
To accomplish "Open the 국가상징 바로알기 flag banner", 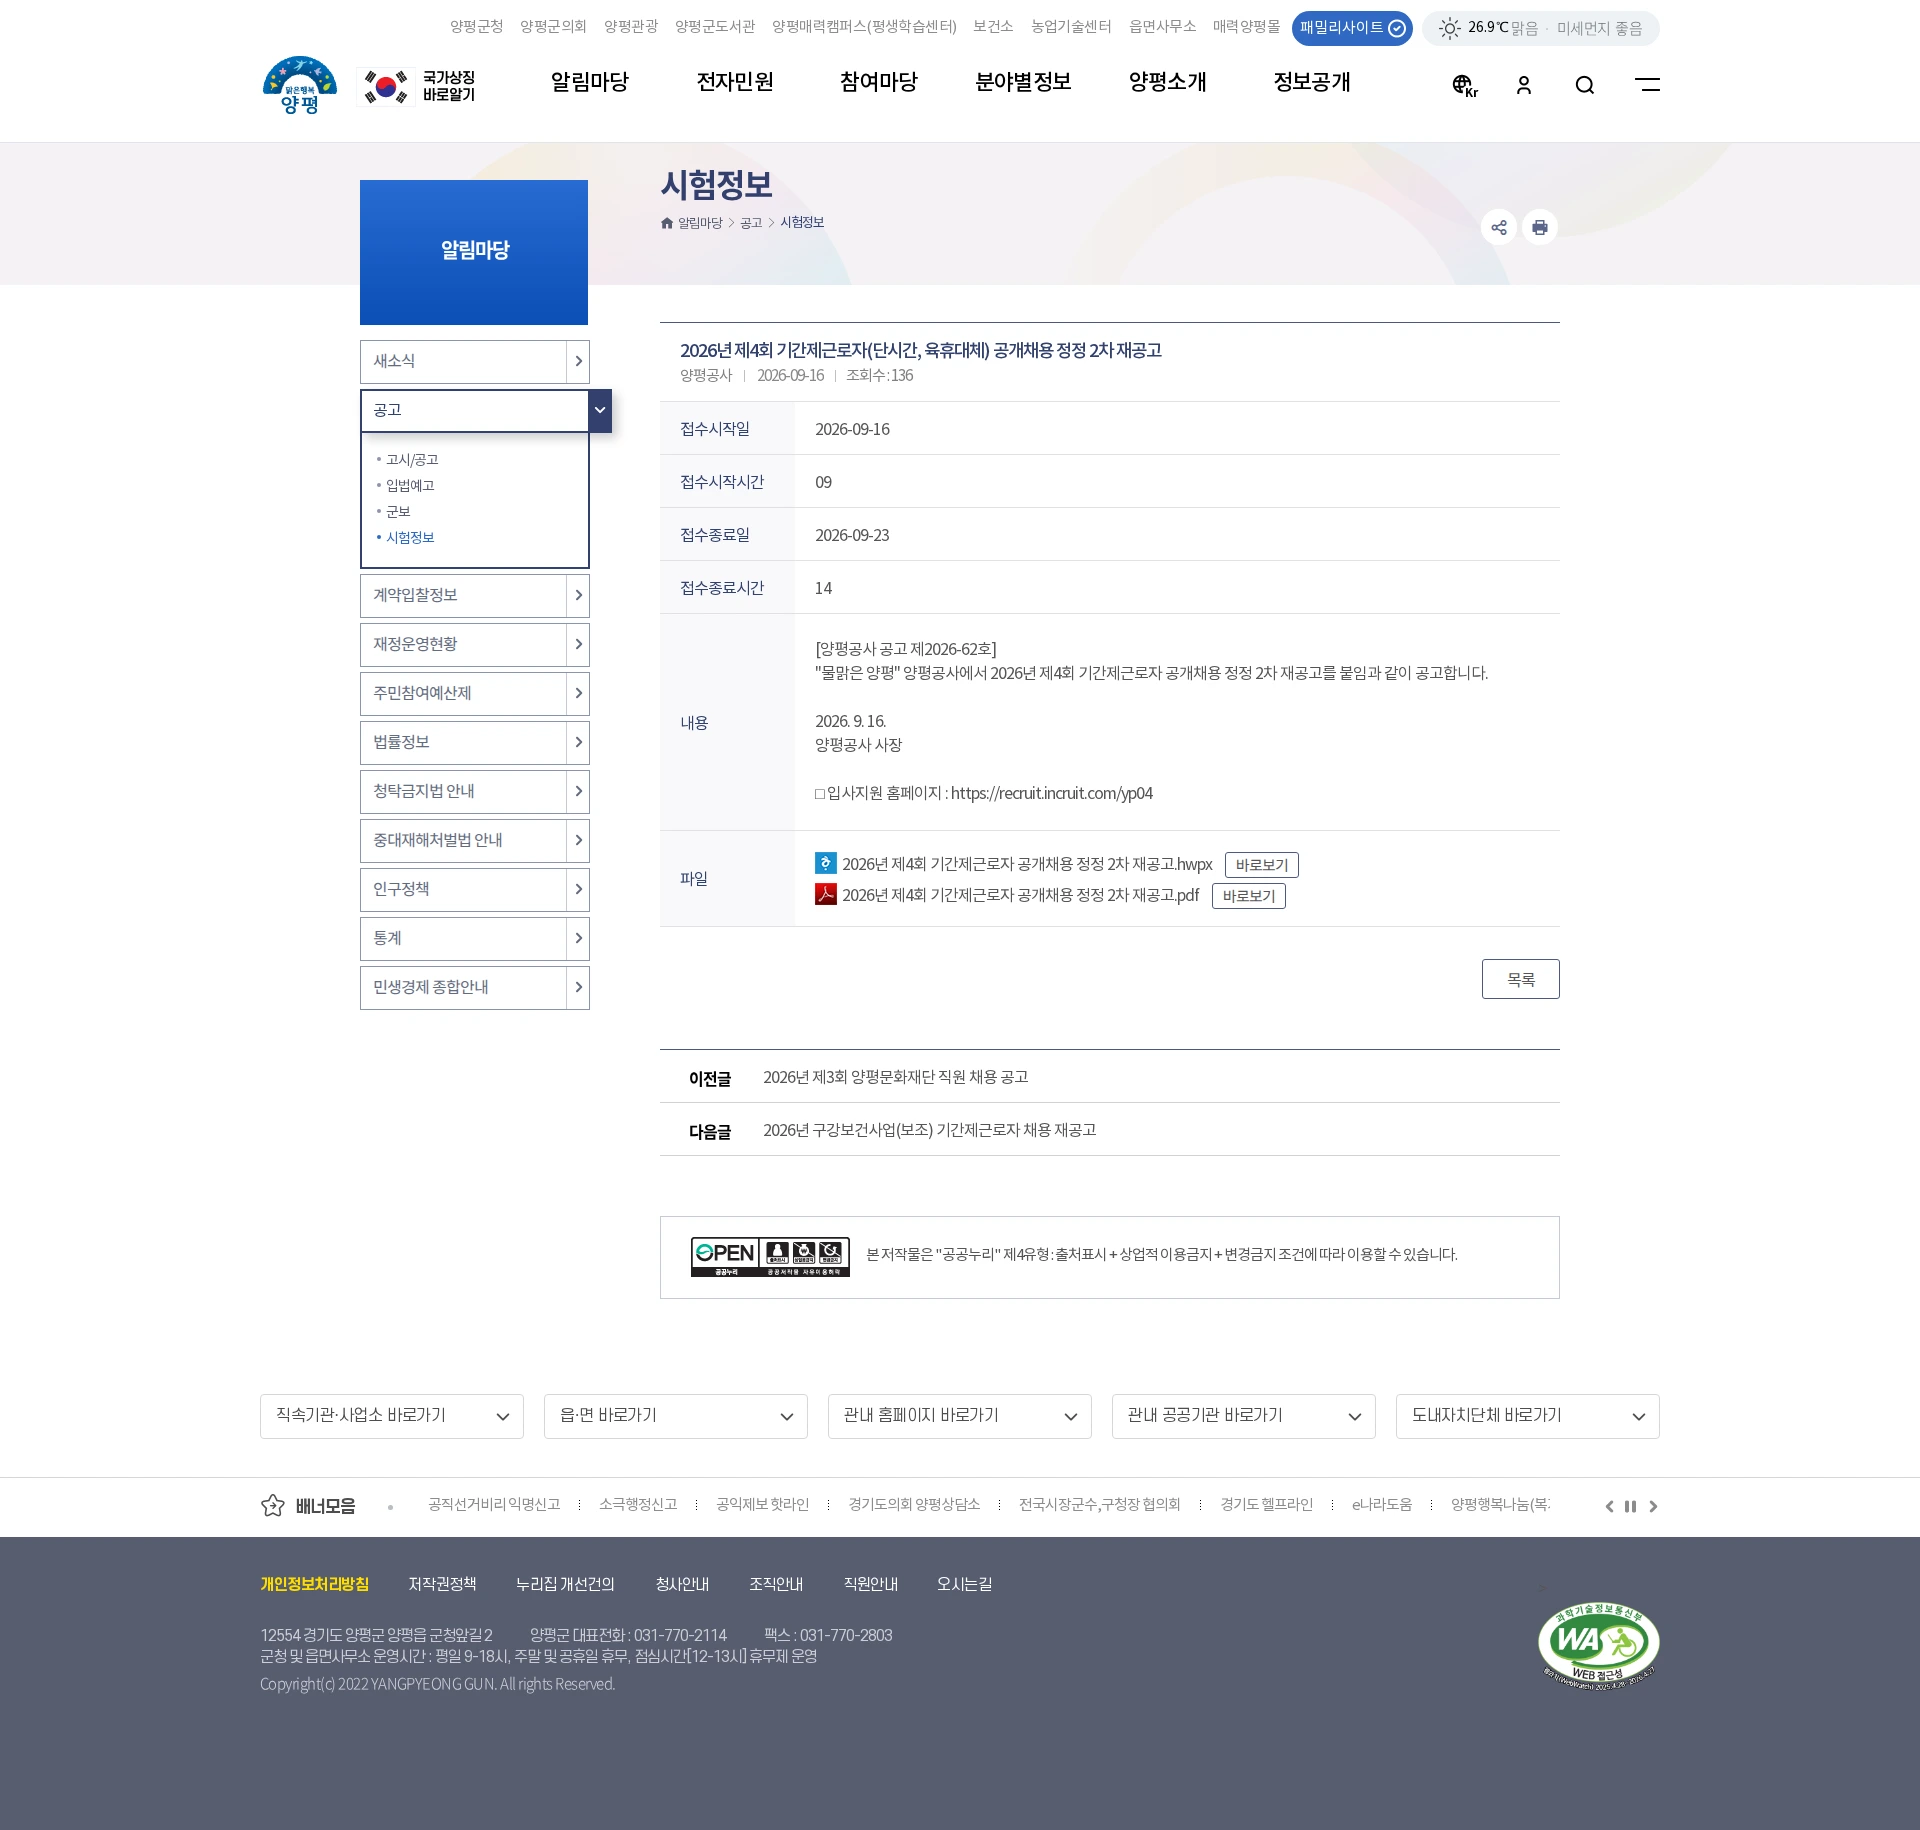I will tap(417, 86).
